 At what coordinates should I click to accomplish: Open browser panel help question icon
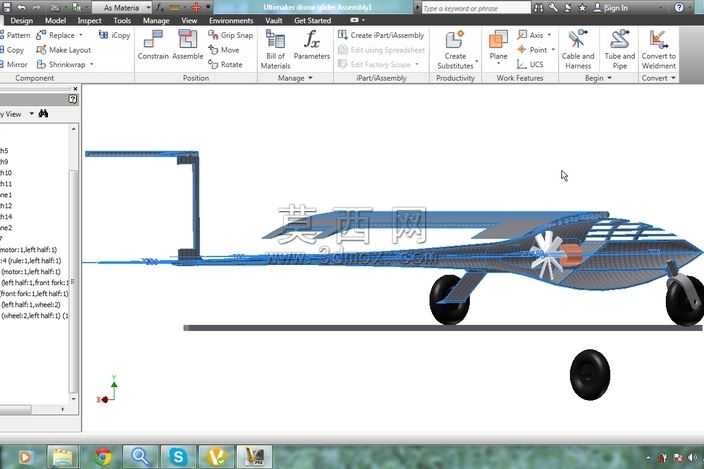click(73, 99)
